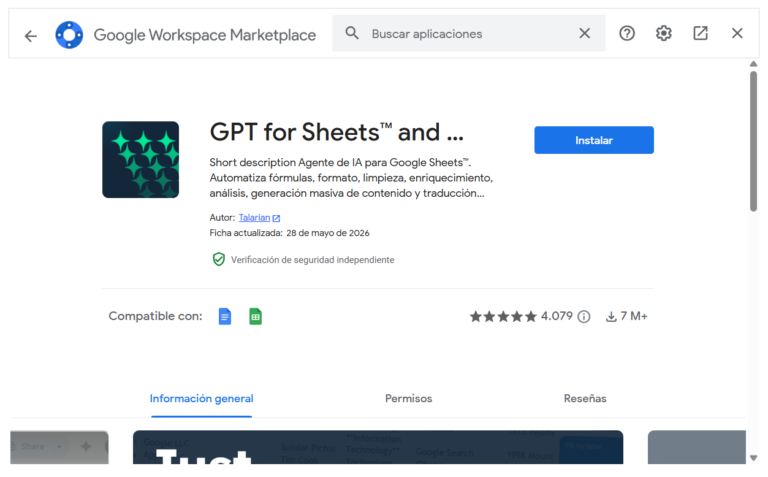This screenshot has width=768, height=477.
Task: Open the Talarian author link
Action: pyautogui.click(x=254, y=217)
